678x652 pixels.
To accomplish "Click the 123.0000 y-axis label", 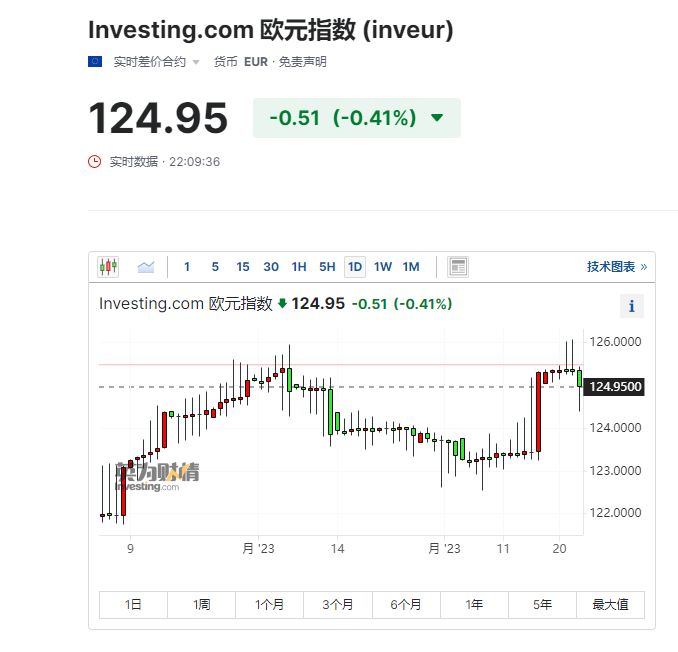I will pos(615,471).
